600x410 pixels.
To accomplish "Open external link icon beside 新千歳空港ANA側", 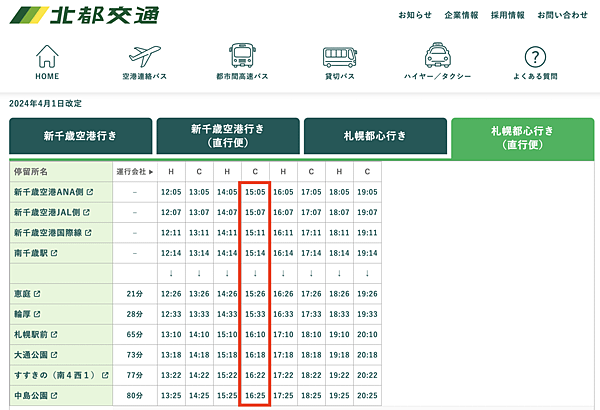I will 90,192.
